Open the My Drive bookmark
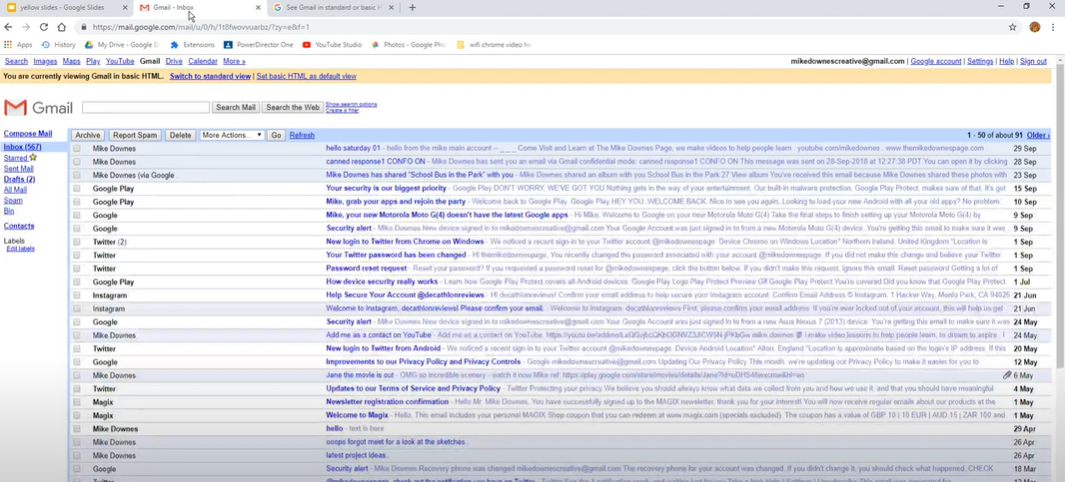1065x482 pixels. coord(122,45)
